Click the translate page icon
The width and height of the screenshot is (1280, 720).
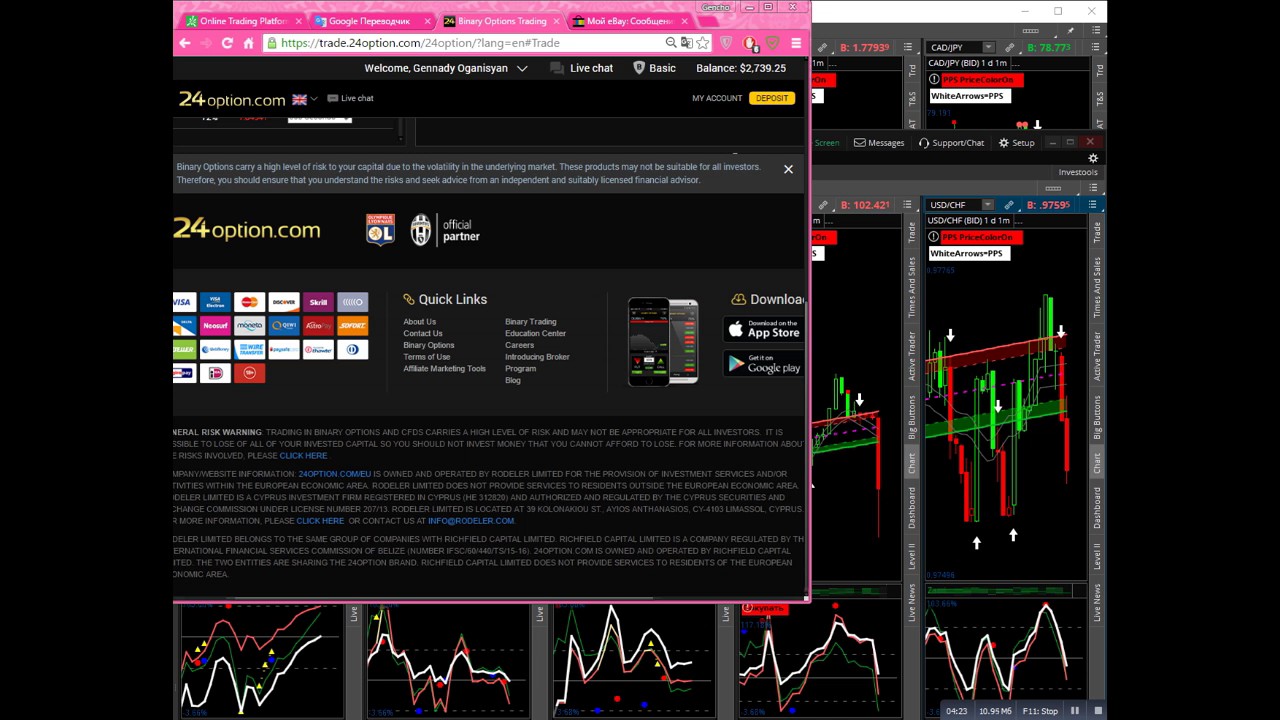686,43
